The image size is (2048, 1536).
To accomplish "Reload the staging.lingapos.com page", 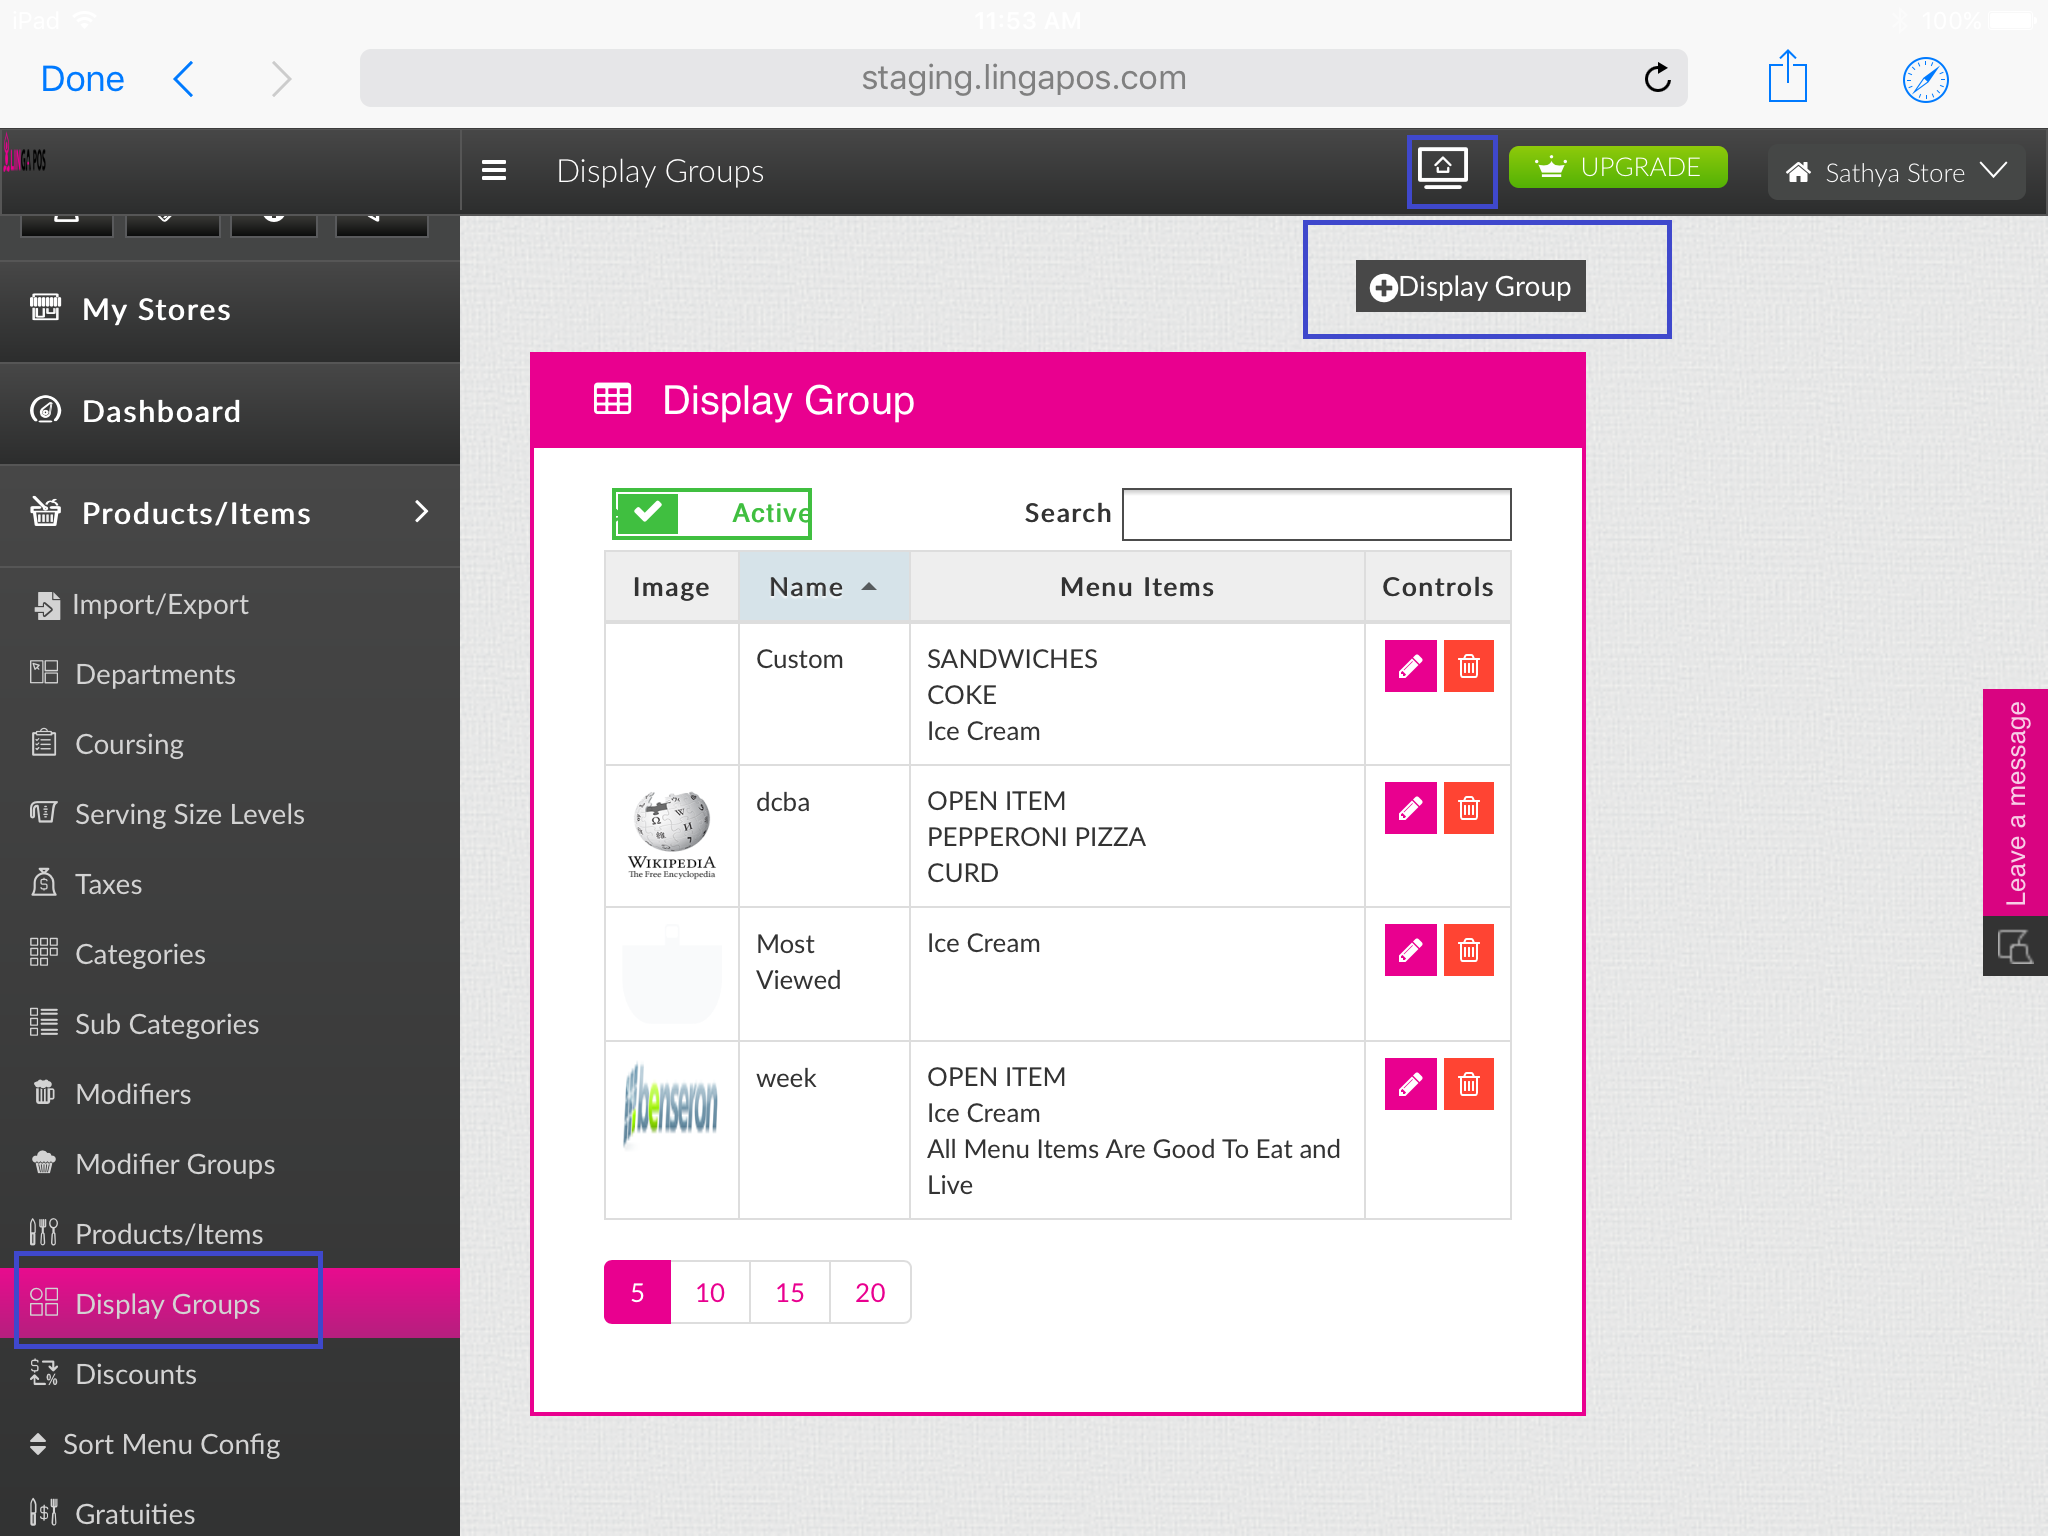I will [x=1657, y=78].
